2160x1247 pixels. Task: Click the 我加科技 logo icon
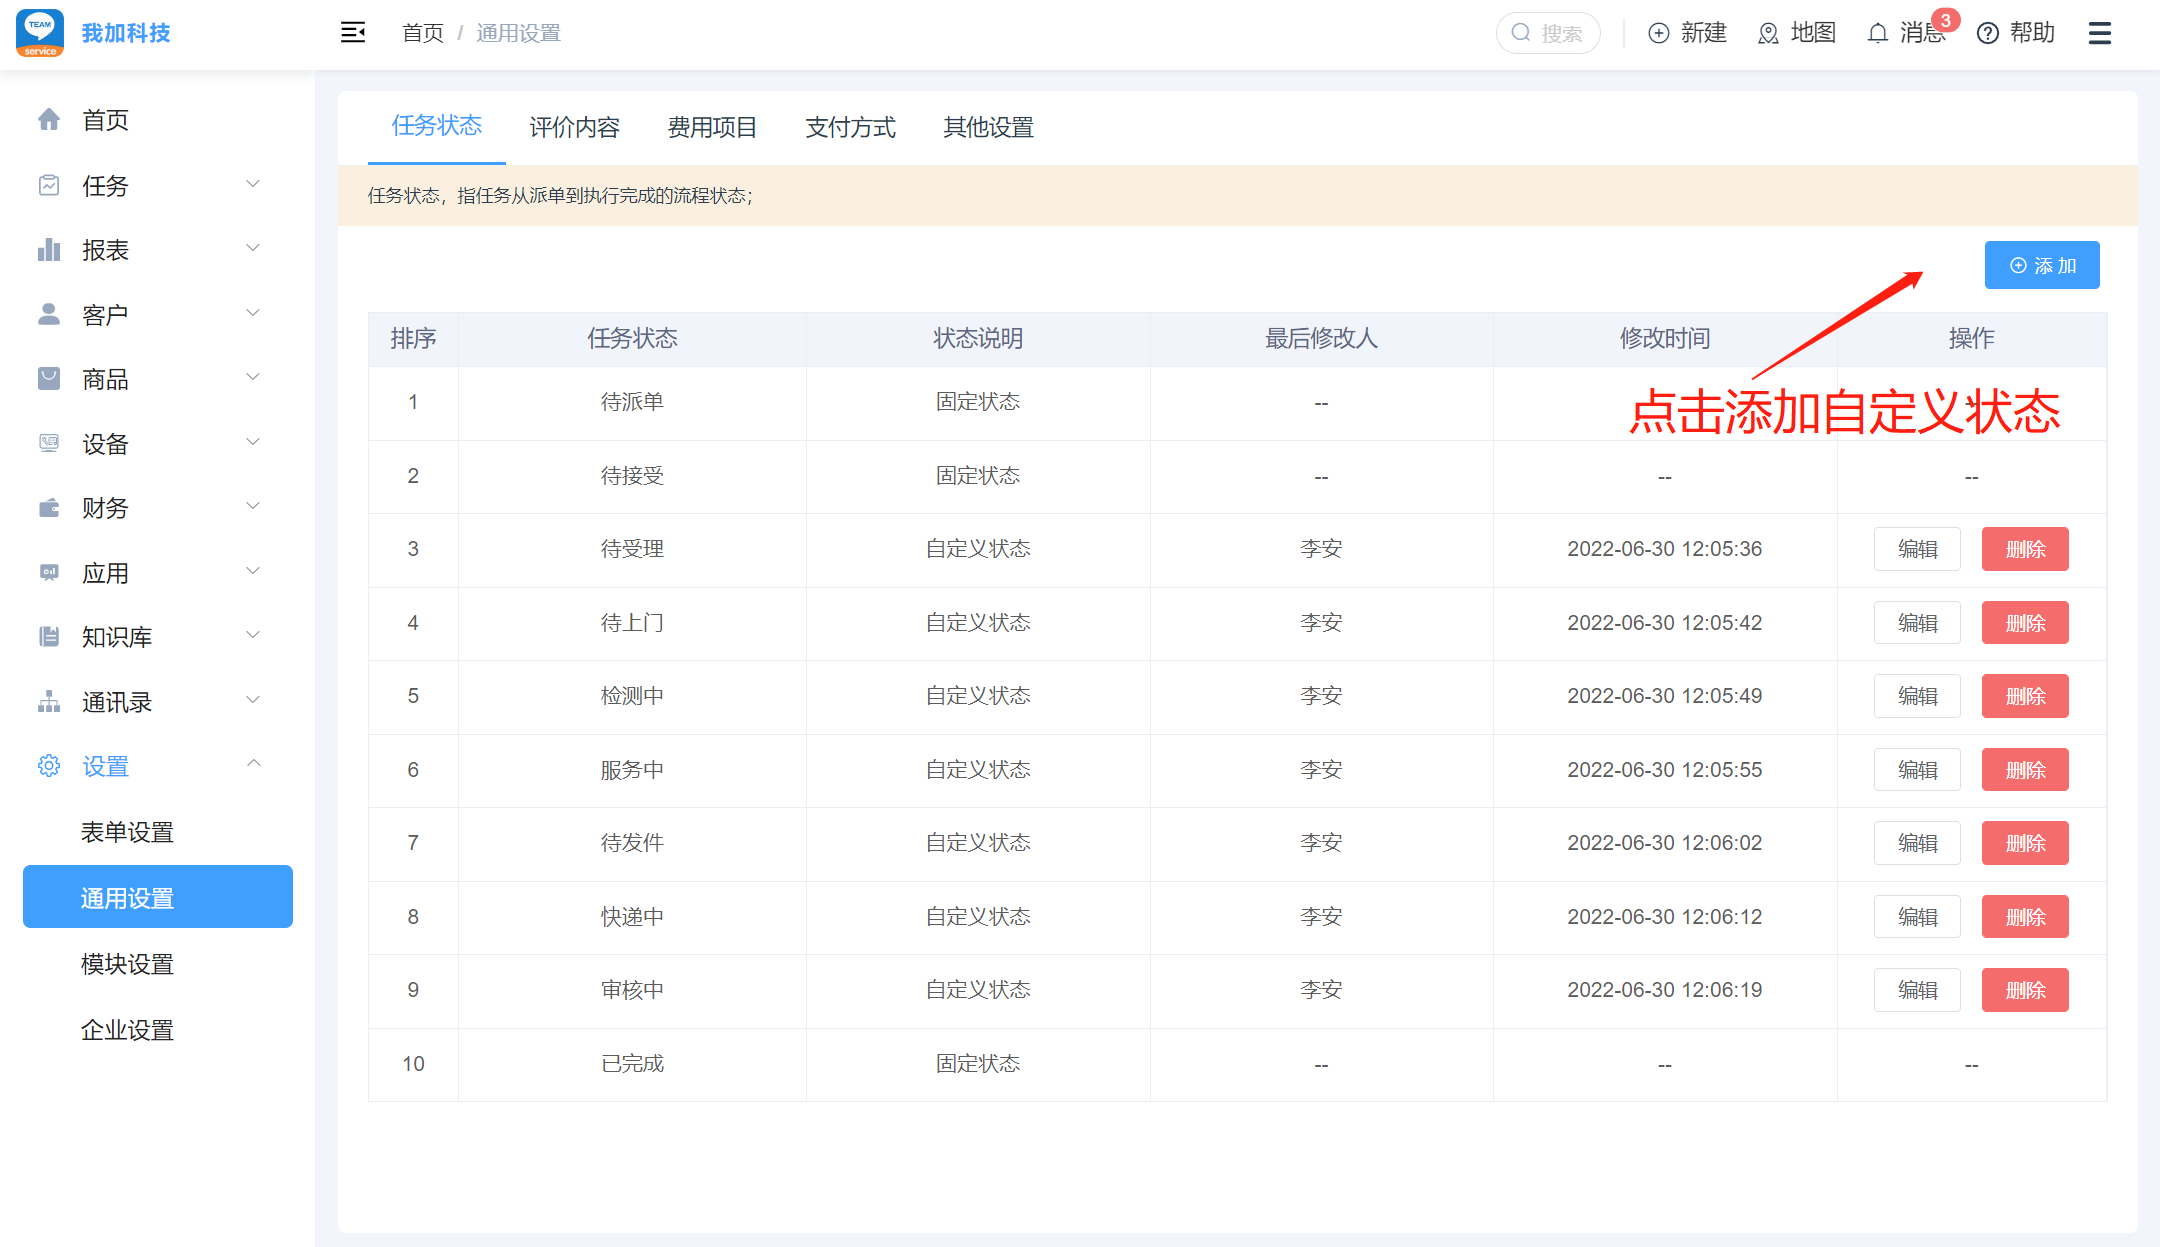40,33
